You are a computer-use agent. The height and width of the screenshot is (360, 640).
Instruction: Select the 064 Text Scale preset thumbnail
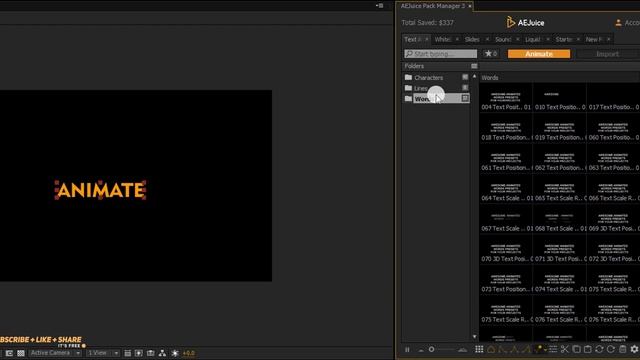(x=506, y=189)
